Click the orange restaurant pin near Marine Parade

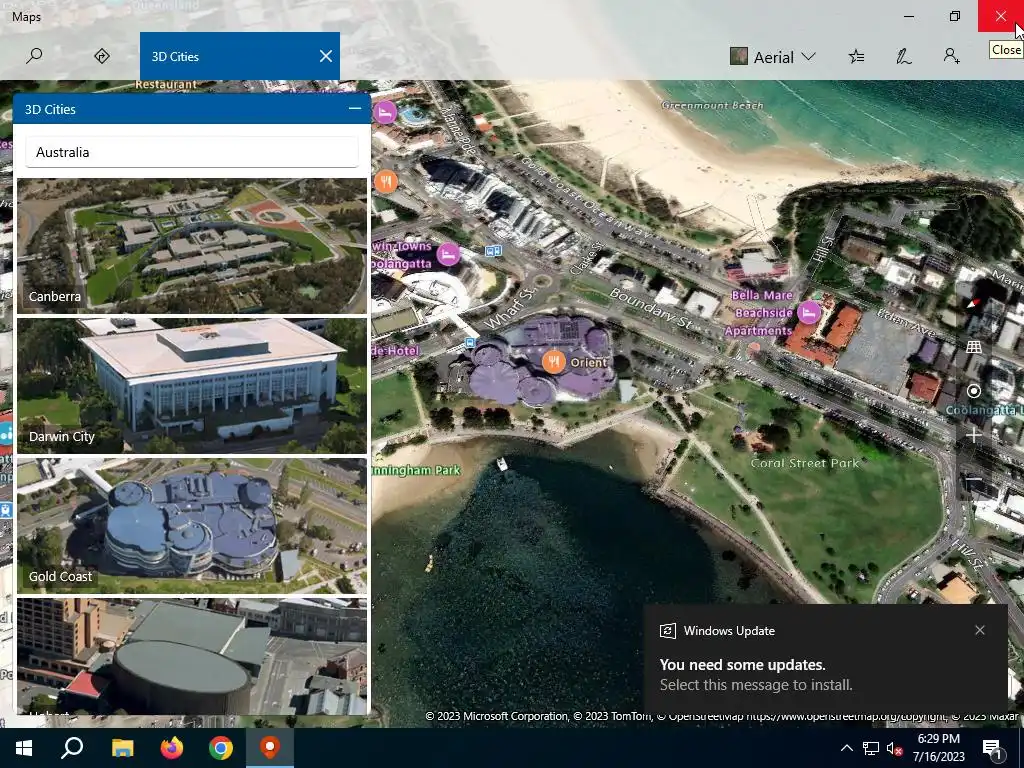[x=386, y=181]
